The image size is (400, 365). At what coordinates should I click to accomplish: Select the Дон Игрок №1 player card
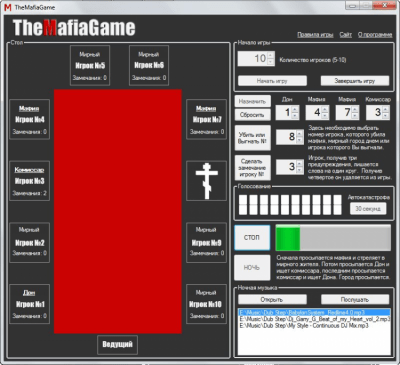pyautogui.click(x=30, y=304)
